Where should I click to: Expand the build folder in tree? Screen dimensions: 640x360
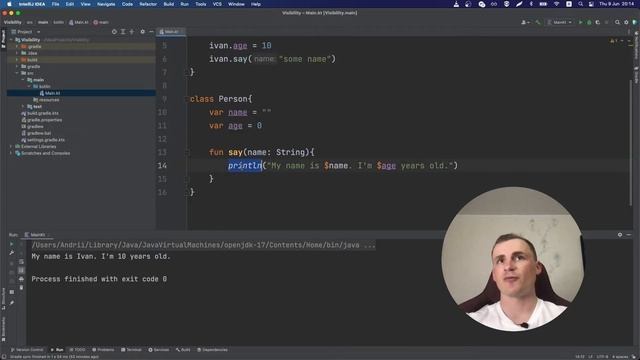pyautogui.click(x=17, y=60)
